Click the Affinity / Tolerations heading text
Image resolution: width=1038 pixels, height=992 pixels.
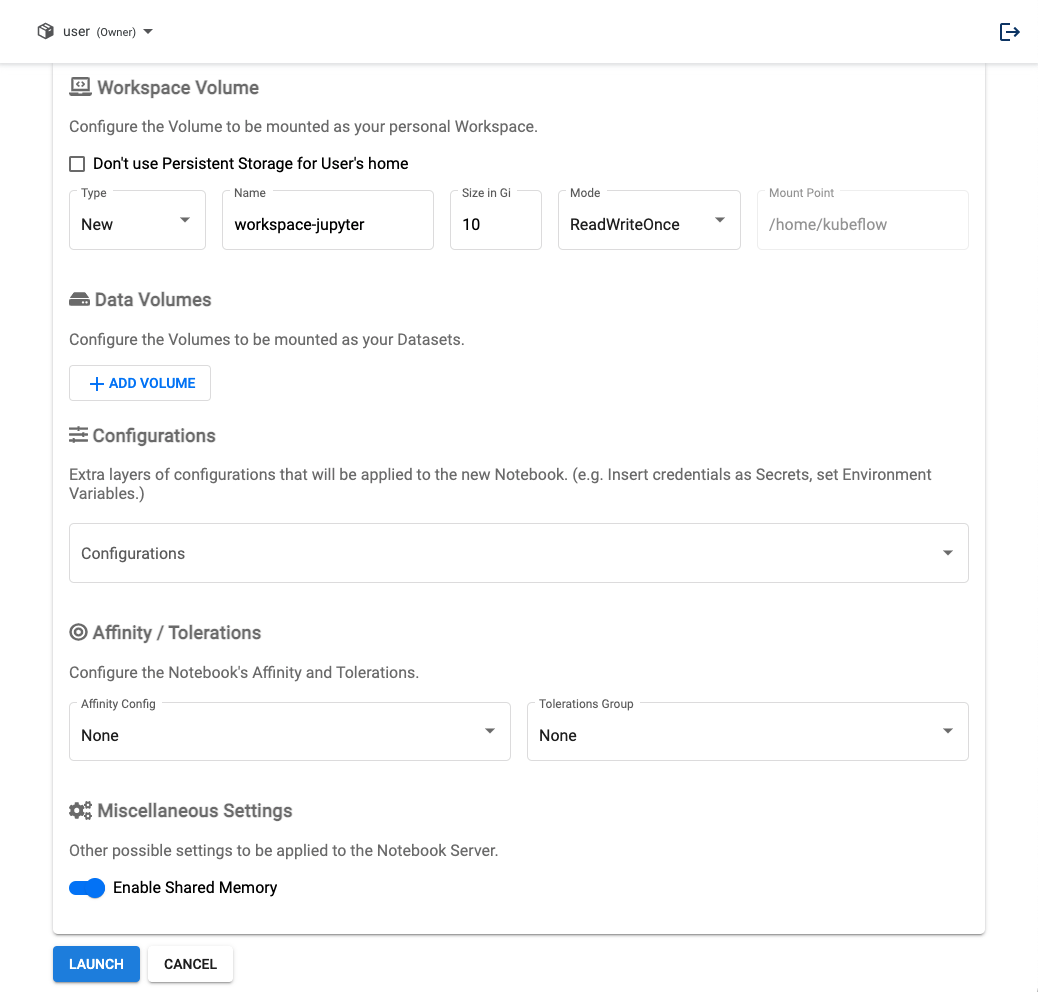tap(177, 633)
